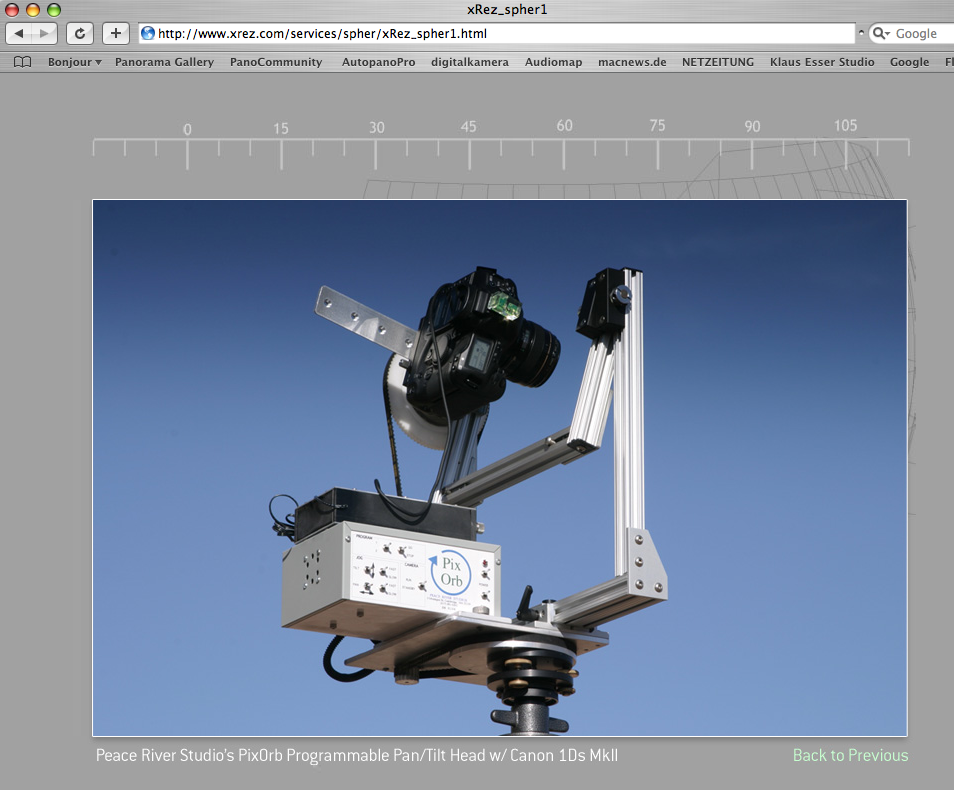
Task: Click the Google search magnifier icon
Action: 881,33
